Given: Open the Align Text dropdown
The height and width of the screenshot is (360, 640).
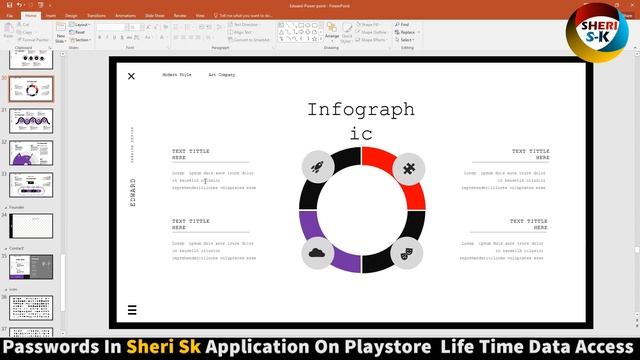Looking at the screenshot, I should pos(242,32).
